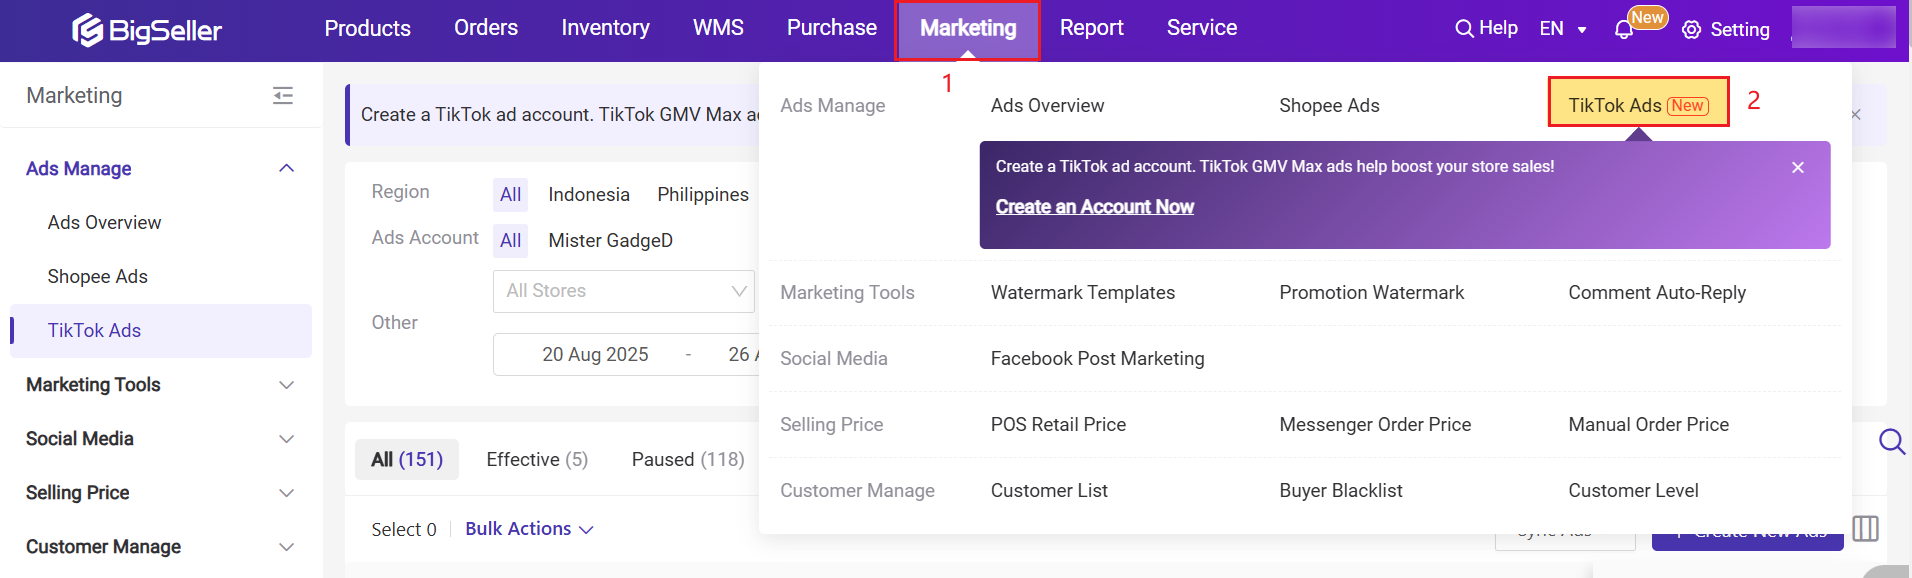Select Shopee Ads in the sidebar

98,277
